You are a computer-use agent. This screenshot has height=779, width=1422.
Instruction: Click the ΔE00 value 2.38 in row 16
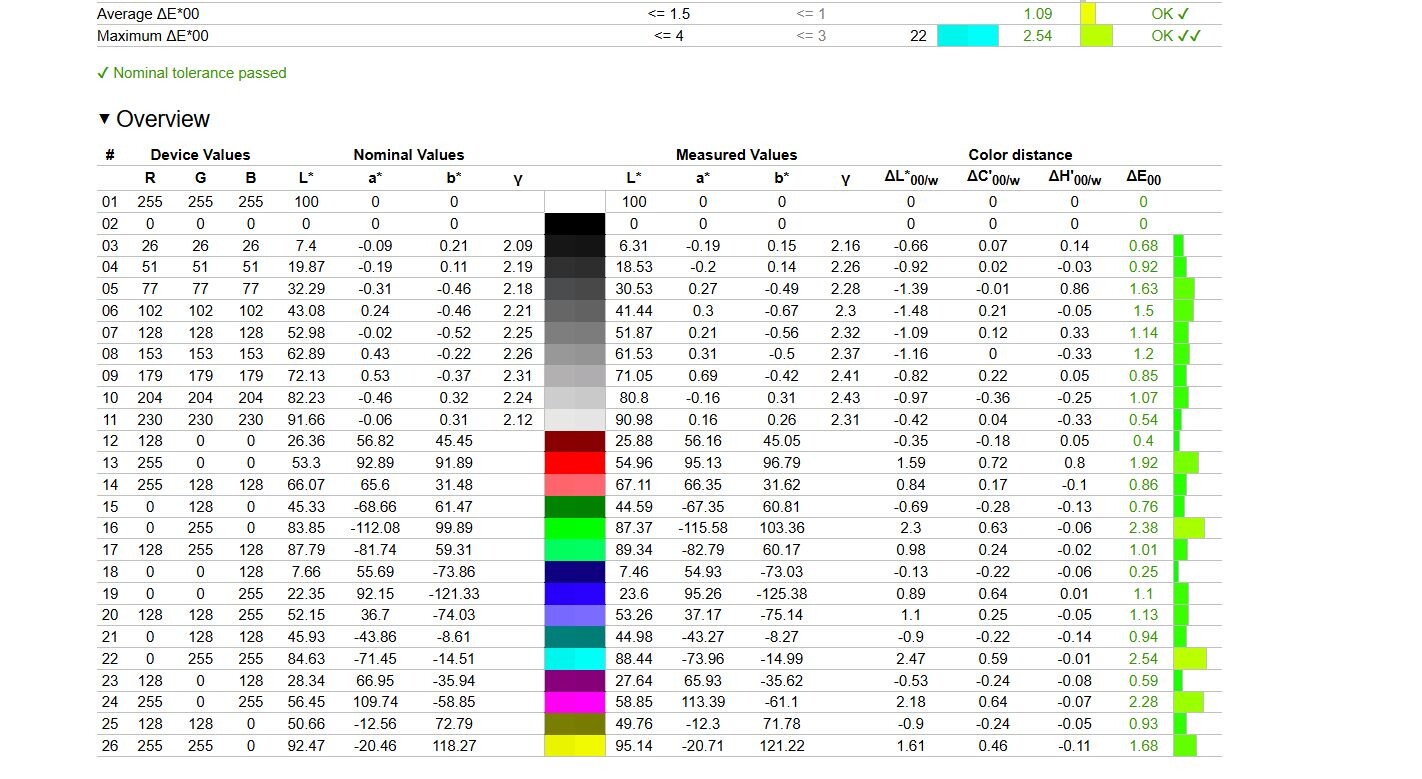(1143, 528)
